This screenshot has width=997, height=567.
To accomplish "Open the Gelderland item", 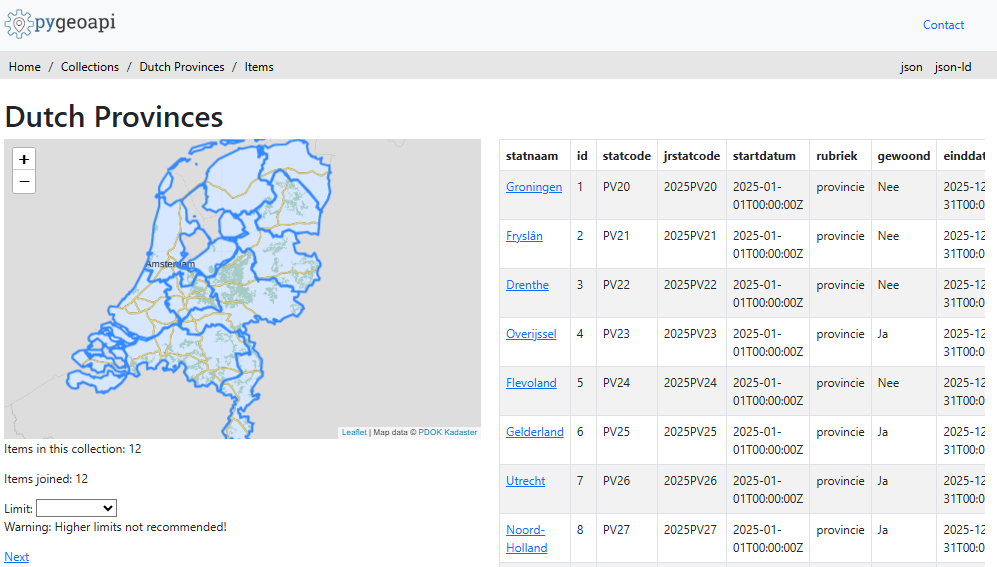I will 534,432.
